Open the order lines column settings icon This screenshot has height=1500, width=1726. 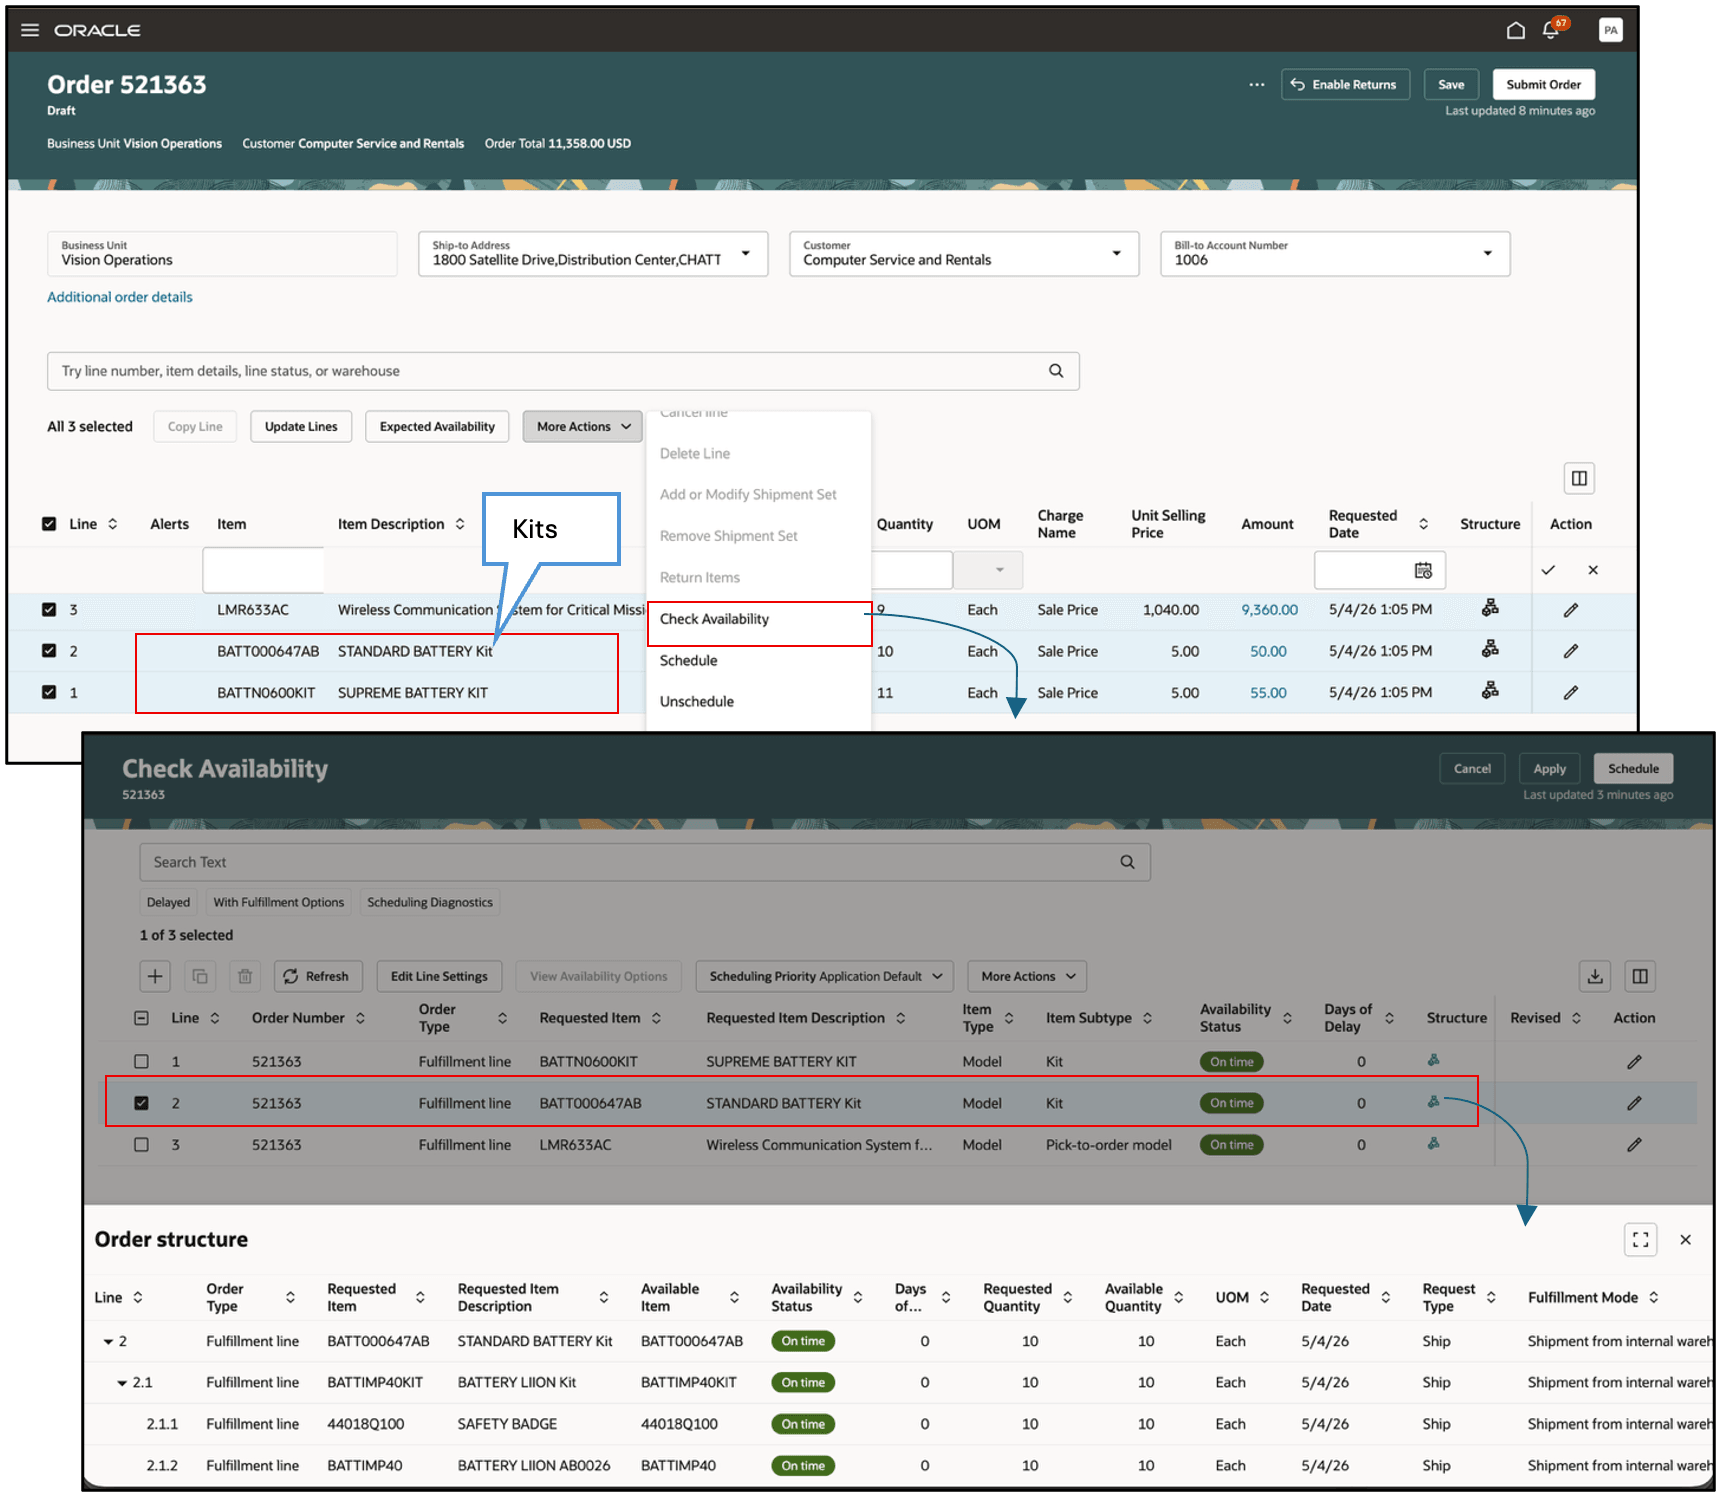(x=1579, y=478)
